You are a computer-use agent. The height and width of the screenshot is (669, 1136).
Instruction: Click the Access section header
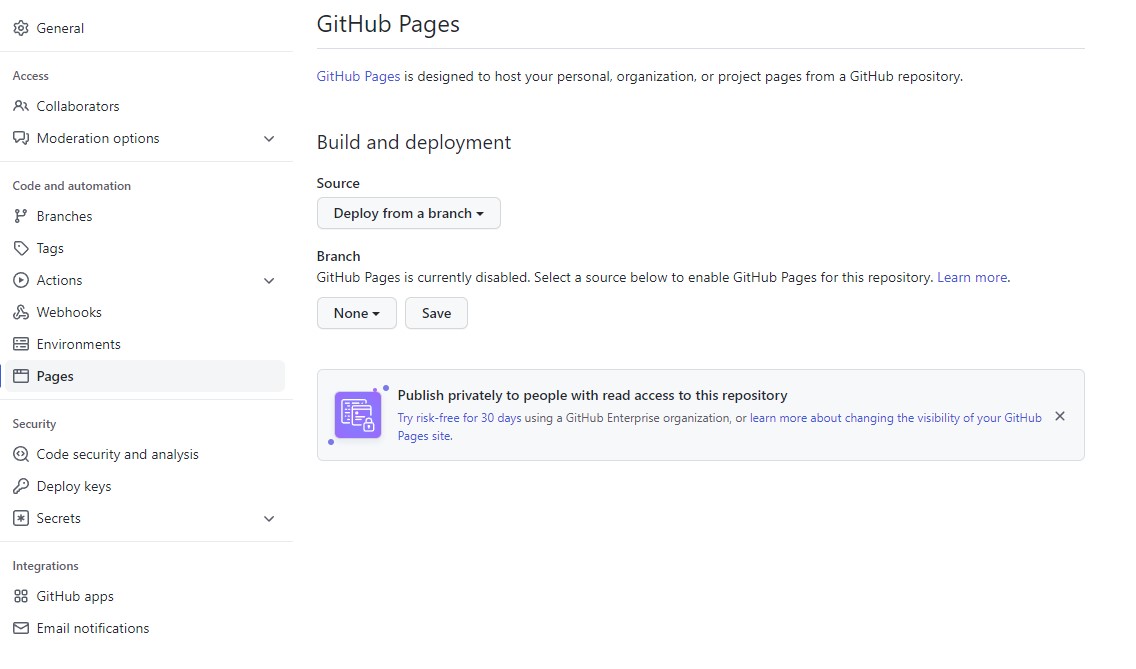pyautogui.click(x=30, y=76)
